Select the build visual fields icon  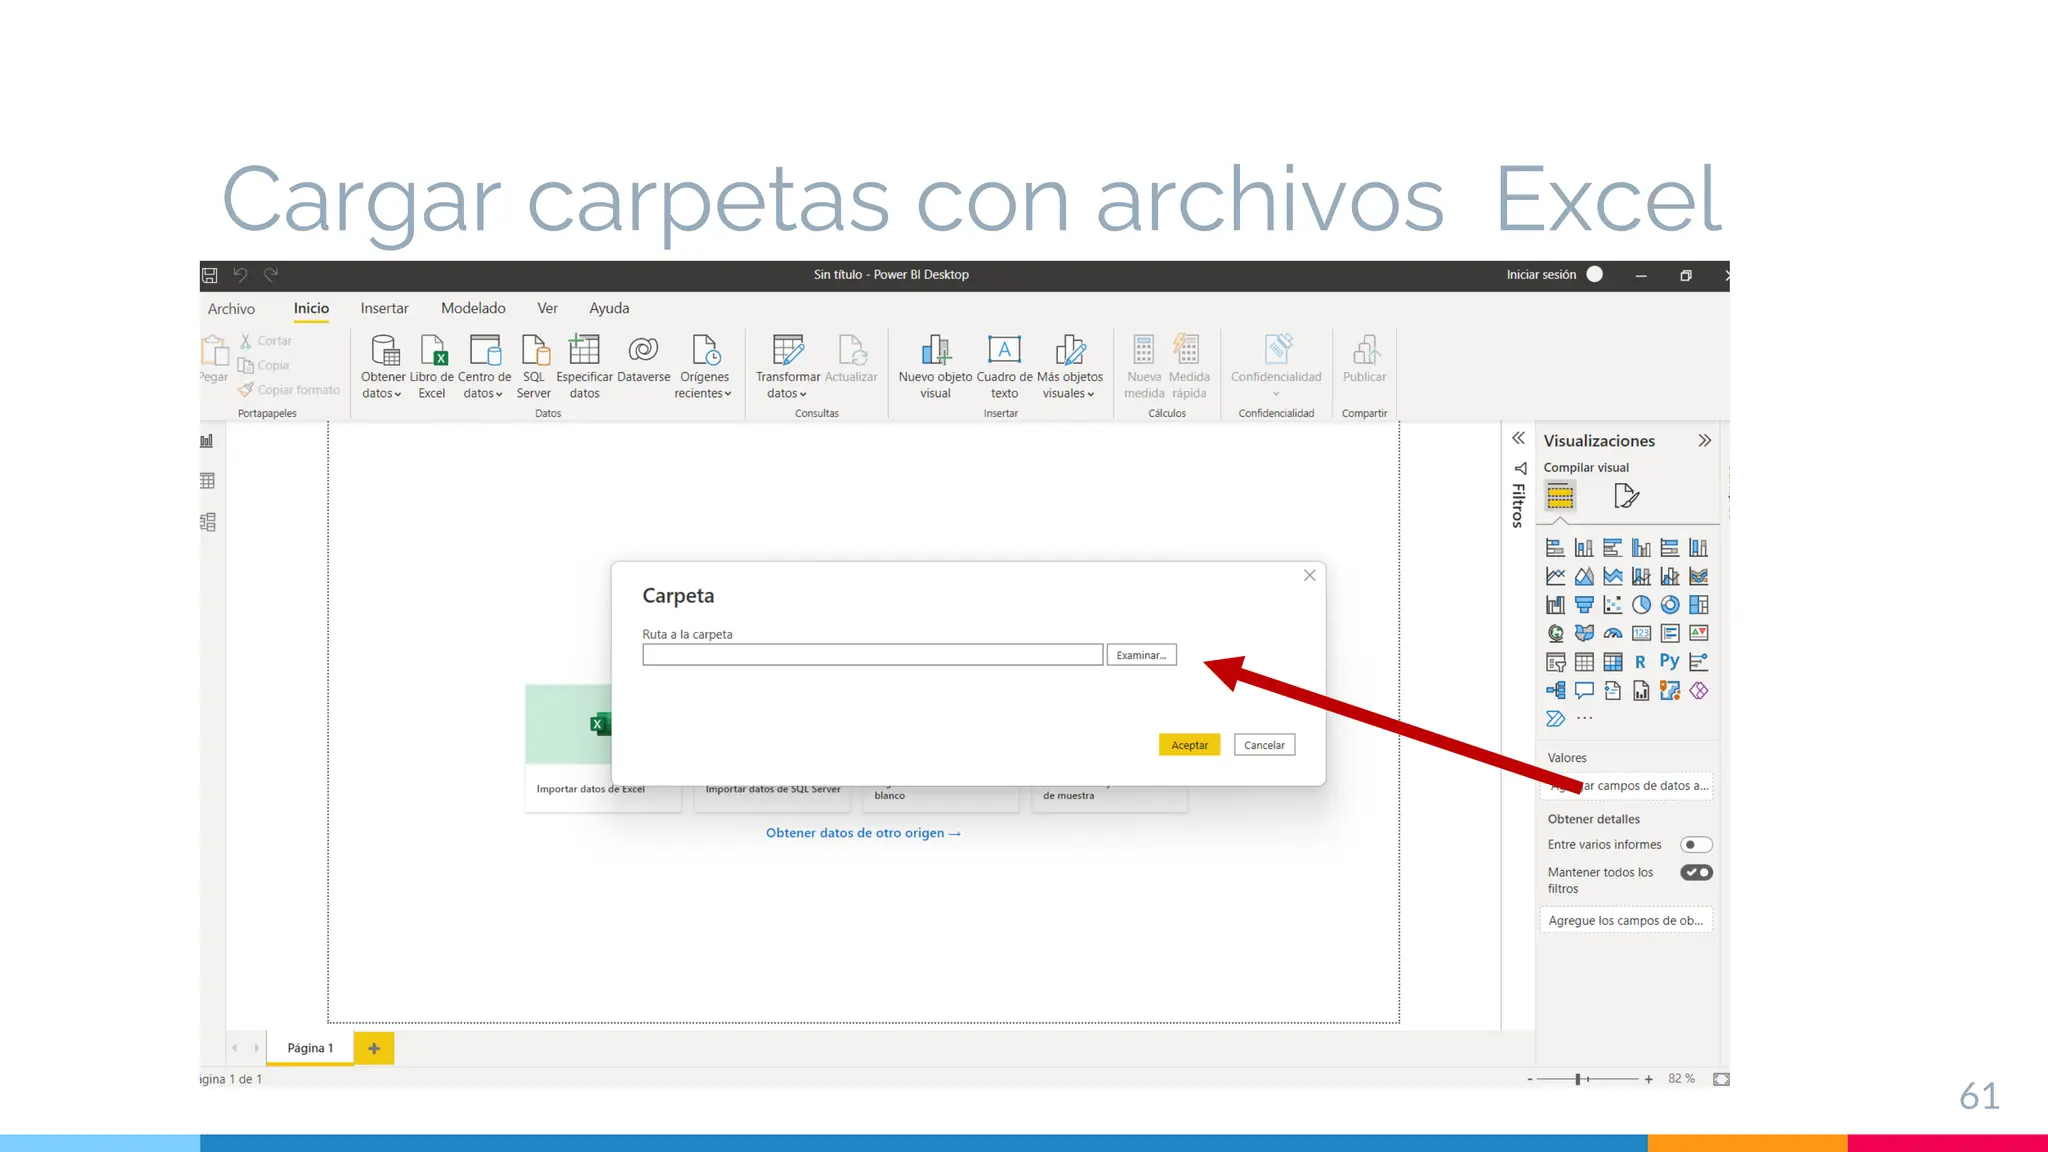pyautogui.click(x=1560, y=496)
